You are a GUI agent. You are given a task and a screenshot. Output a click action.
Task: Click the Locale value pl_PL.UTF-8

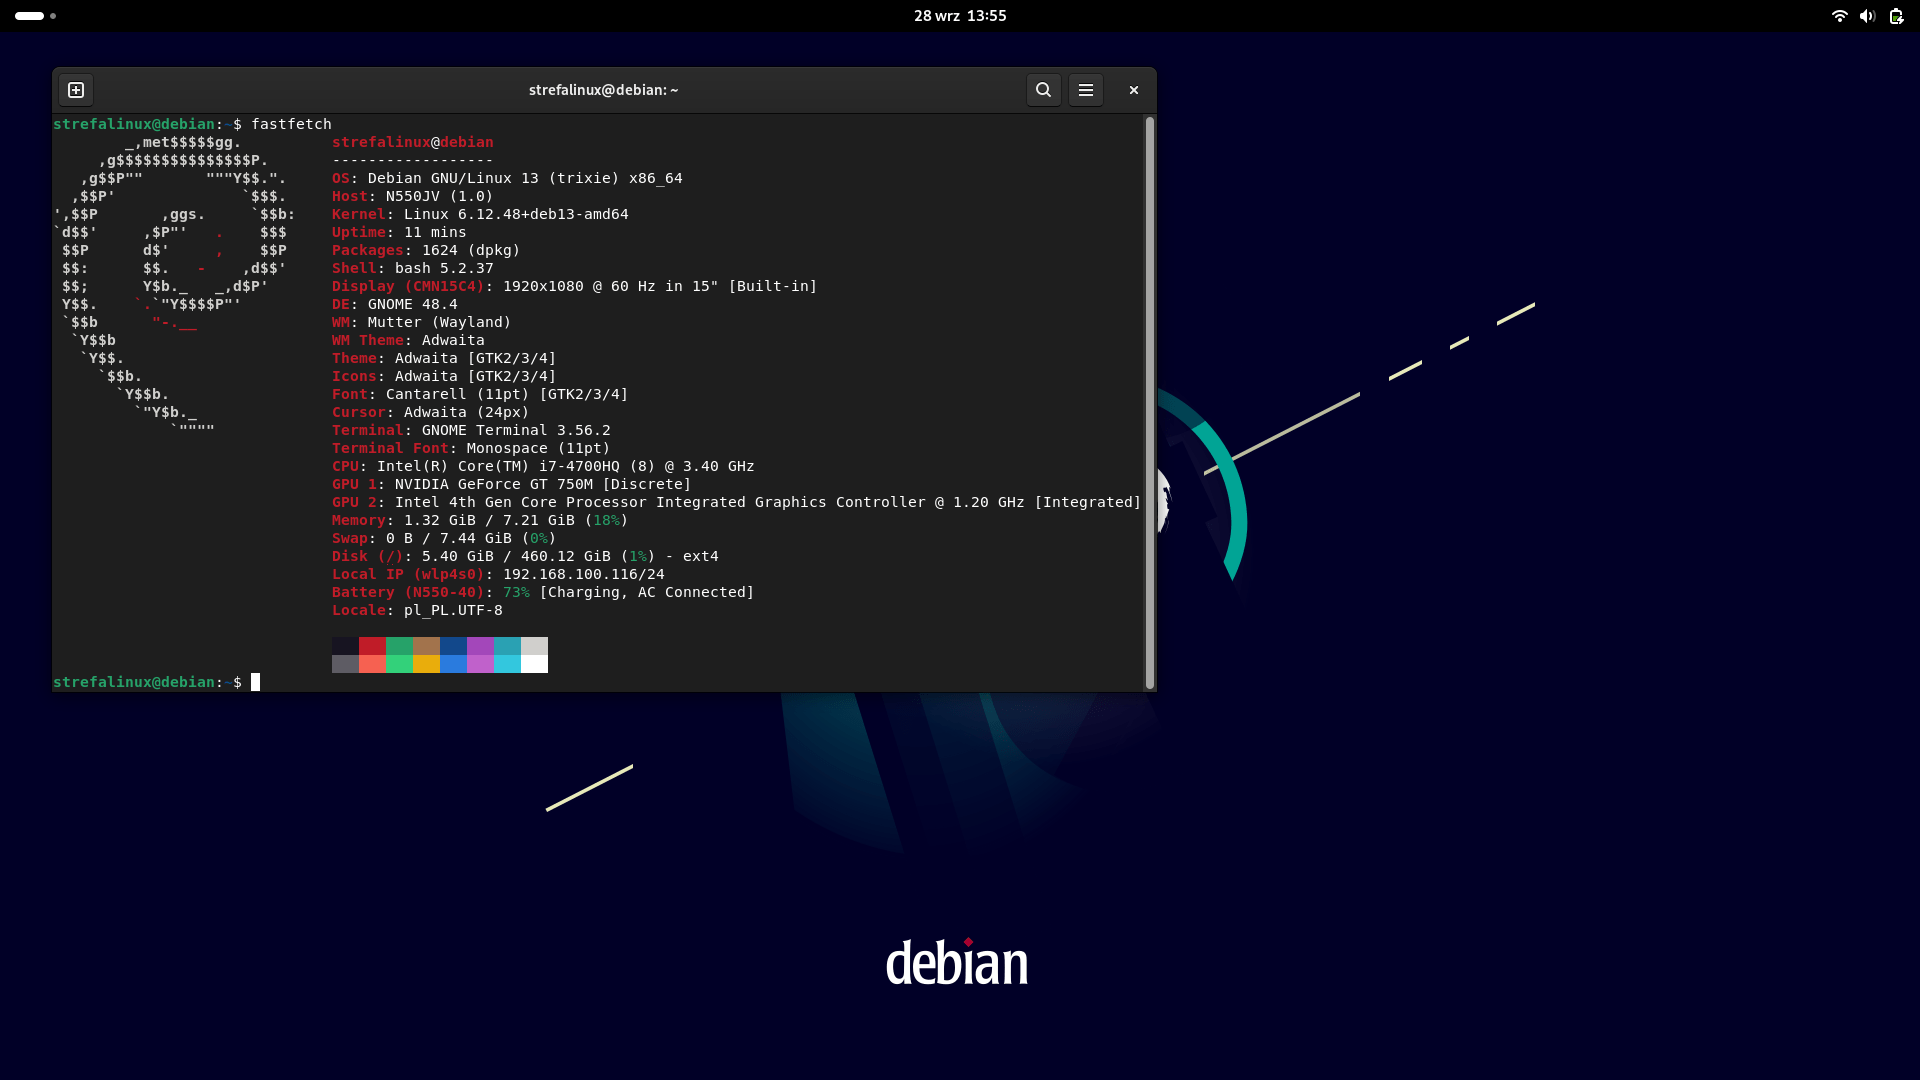pyautogui.click(x=453, y=610)
